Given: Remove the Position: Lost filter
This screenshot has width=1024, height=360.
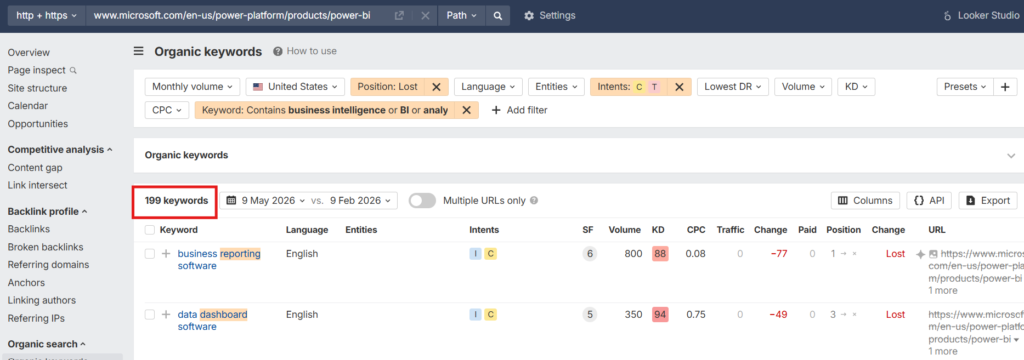Looking at the screenshot, I should [x=437, y=87].
